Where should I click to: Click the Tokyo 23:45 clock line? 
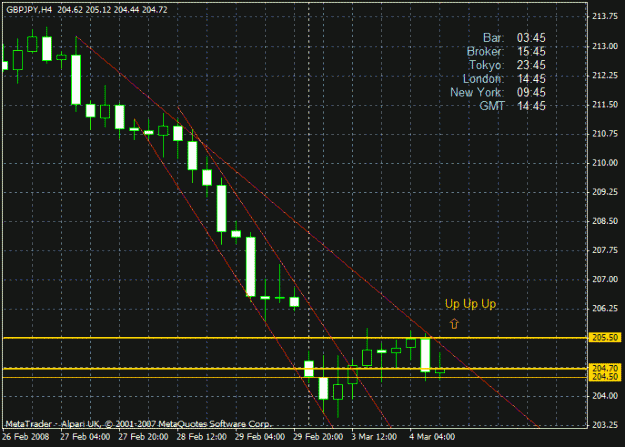507,65
